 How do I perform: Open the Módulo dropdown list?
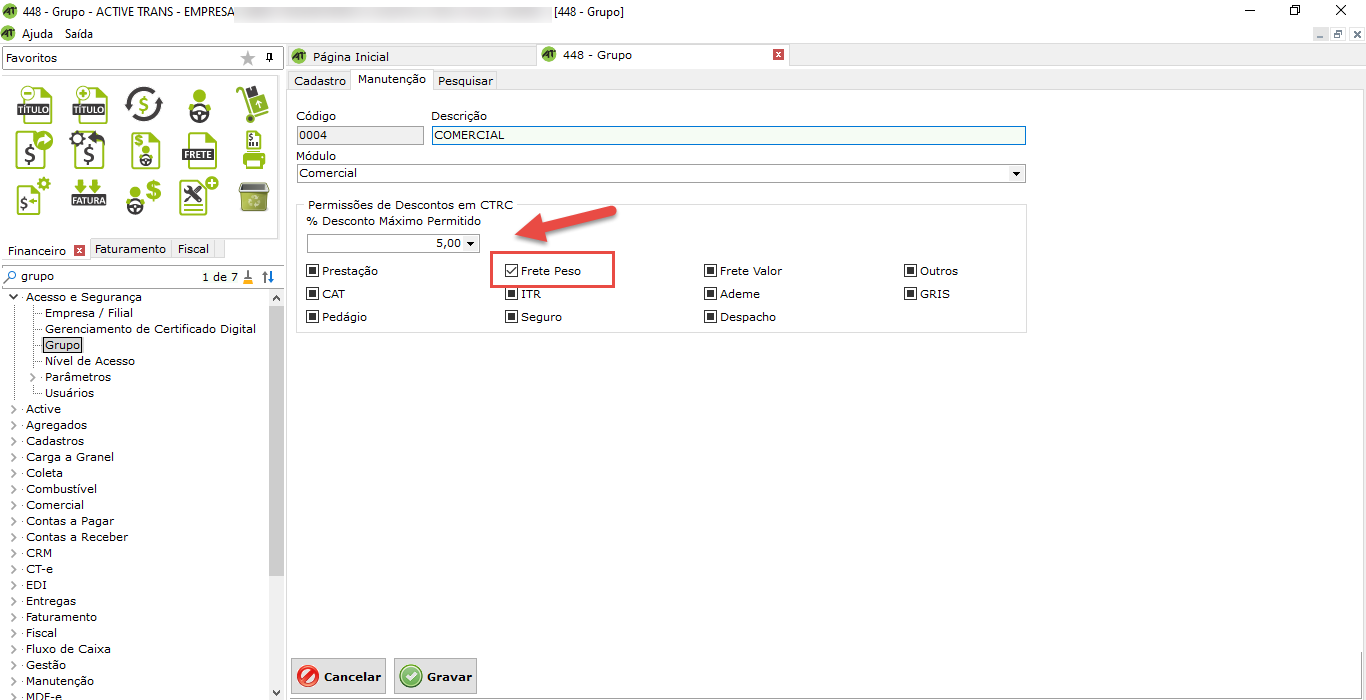[x=1016, y=174]
